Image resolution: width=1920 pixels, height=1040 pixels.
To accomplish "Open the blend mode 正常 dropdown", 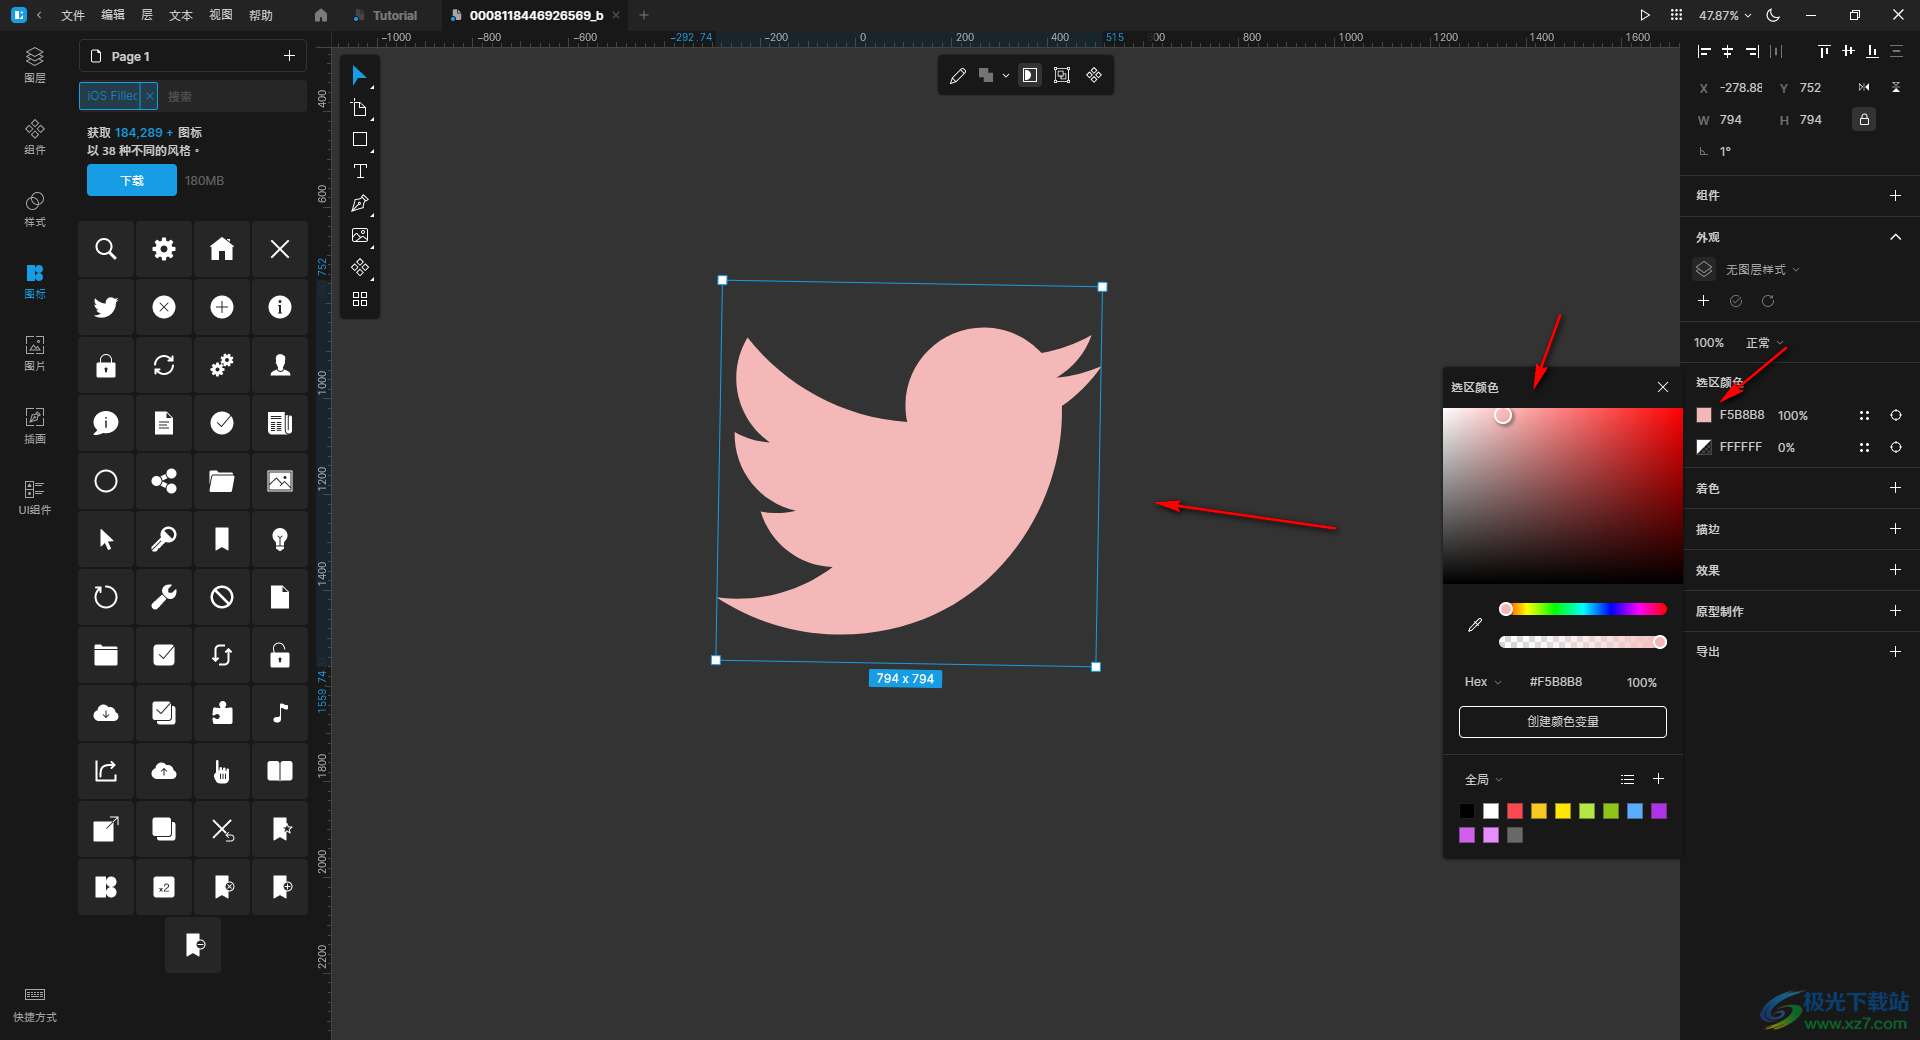I will [1765, 343].
